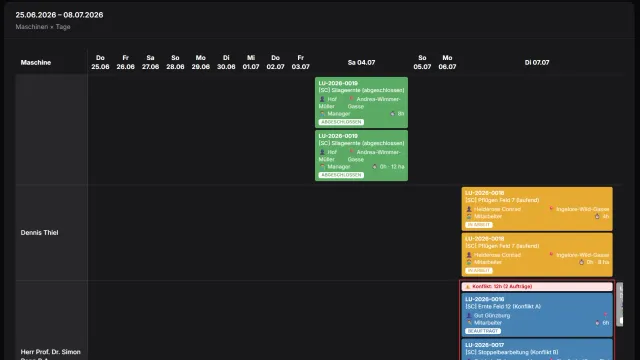640x360 pixels.
Task: Click the person icon beside Hof Müller in the first green card
Action: pyautogui.click(x=322, y=99)
